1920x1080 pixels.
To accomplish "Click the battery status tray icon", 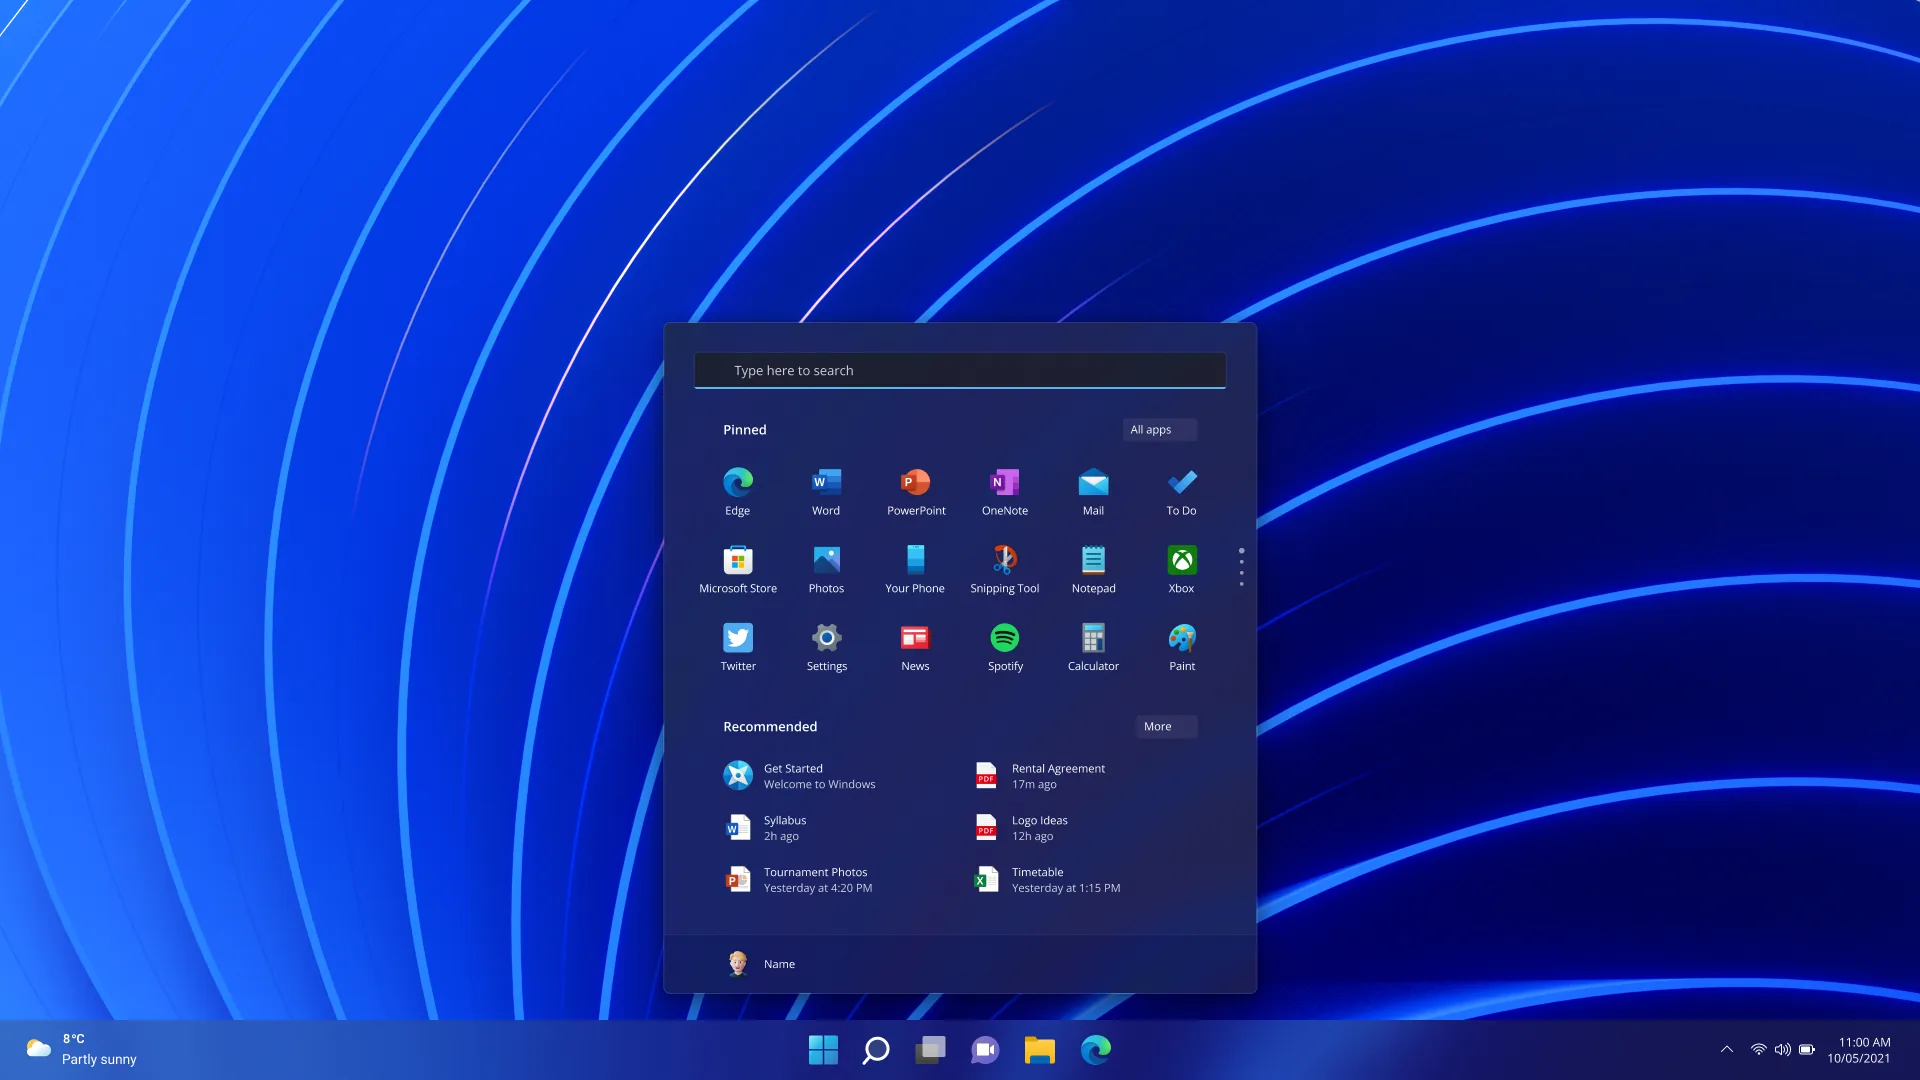I will pos(1807,1049).
